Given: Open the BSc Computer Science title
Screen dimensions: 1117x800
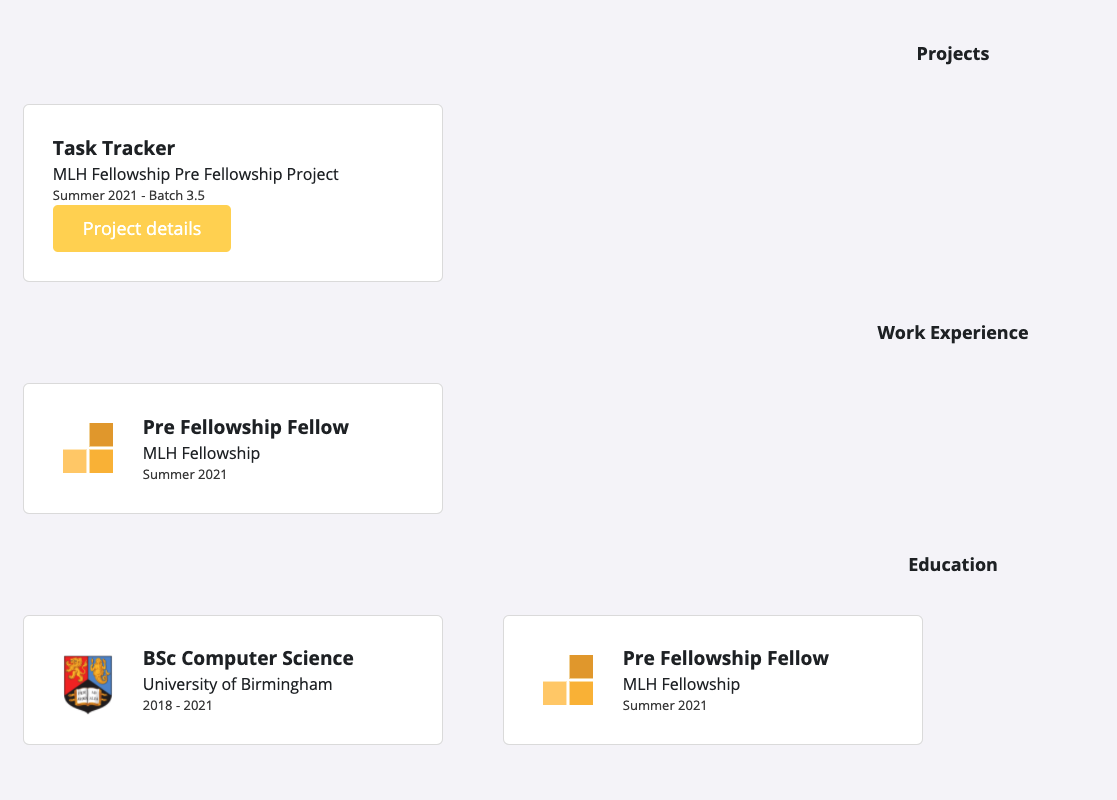Looking at the screenshot, I should (248, 658).
